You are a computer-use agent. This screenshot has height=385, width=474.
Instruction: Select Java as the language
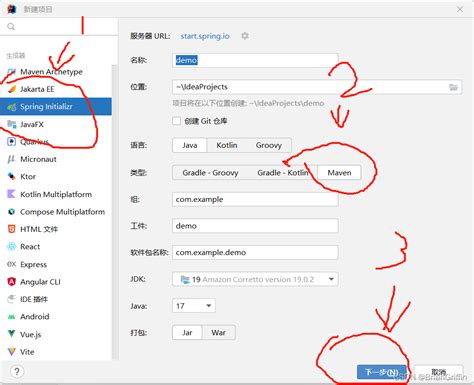coord(190,145)
